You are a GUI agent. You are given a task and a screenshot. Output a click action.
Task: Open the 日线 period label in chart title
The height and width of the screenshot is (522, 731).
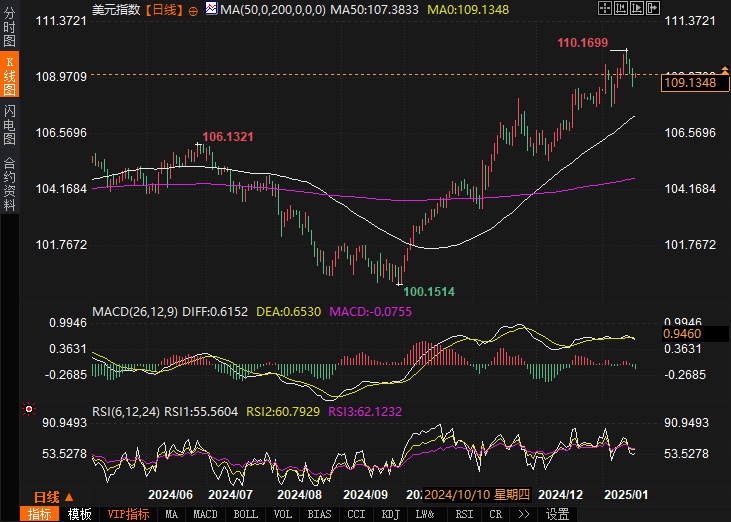(x=164, y=9)
